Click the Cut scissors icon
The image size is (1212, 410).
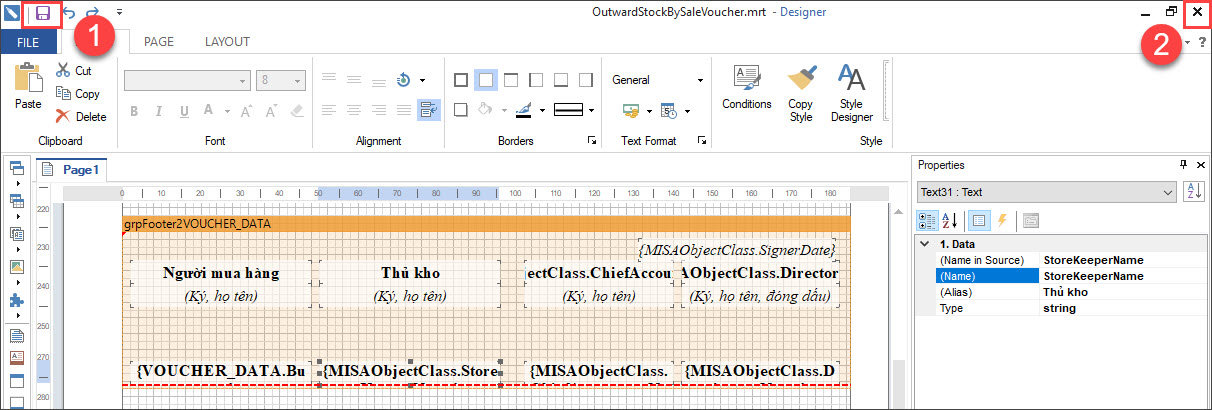click(64, 71)
